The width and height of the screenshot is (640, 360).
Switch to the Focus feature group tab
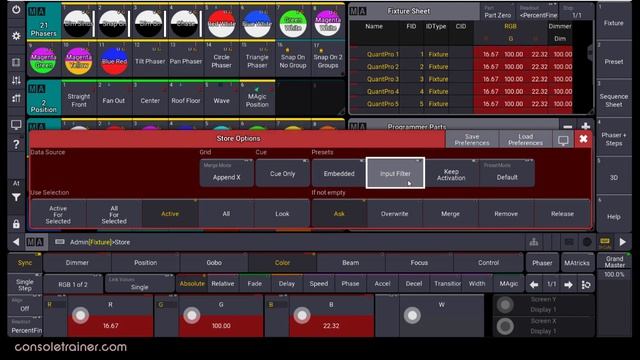419,262
